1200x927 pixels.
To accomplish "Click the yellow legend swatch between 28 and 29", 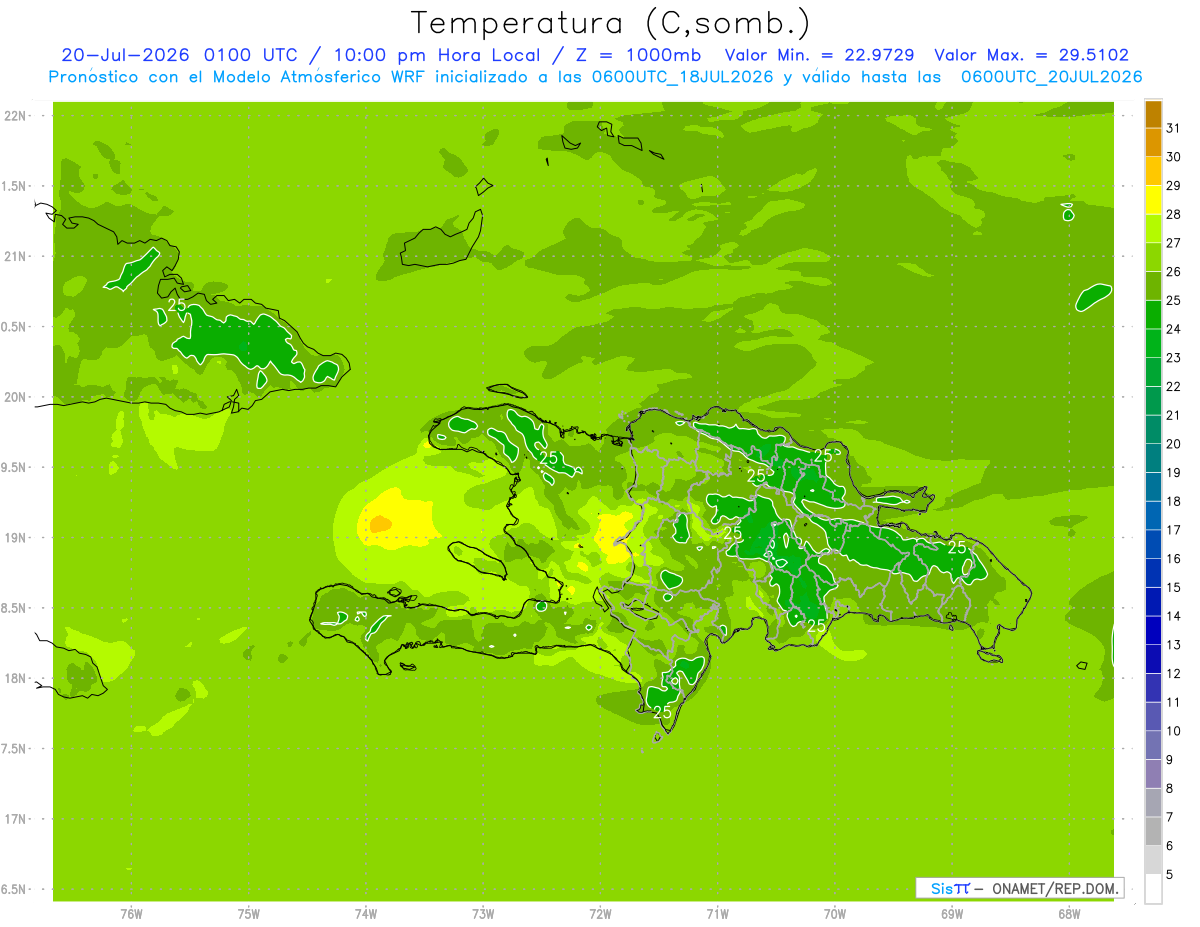I will [1153, 200].
